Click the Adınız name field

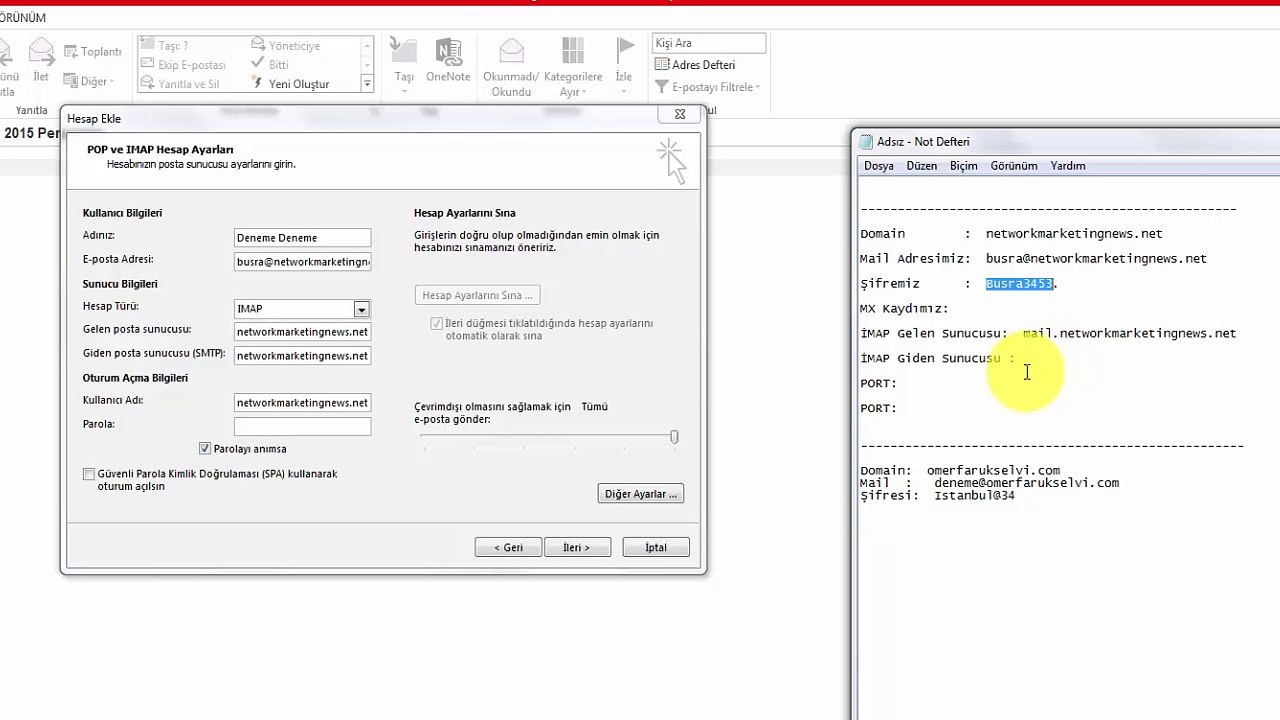[x=302, y=238]
